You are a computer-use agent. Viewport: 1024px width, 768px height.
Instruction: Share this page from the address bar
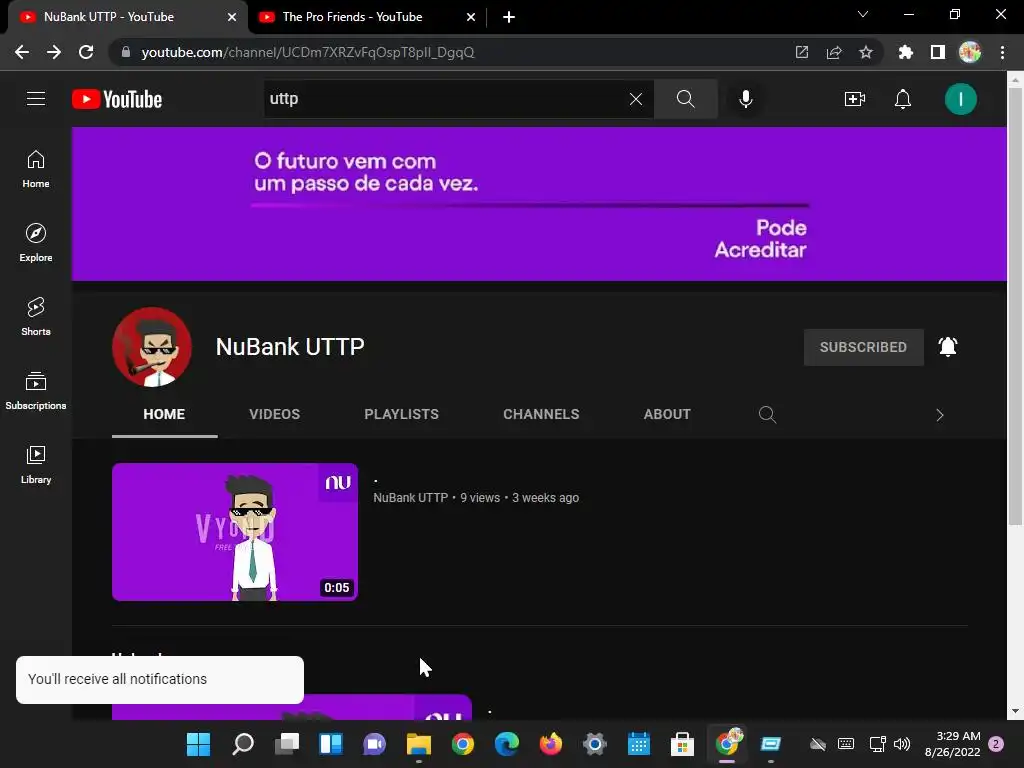point(833,52)
